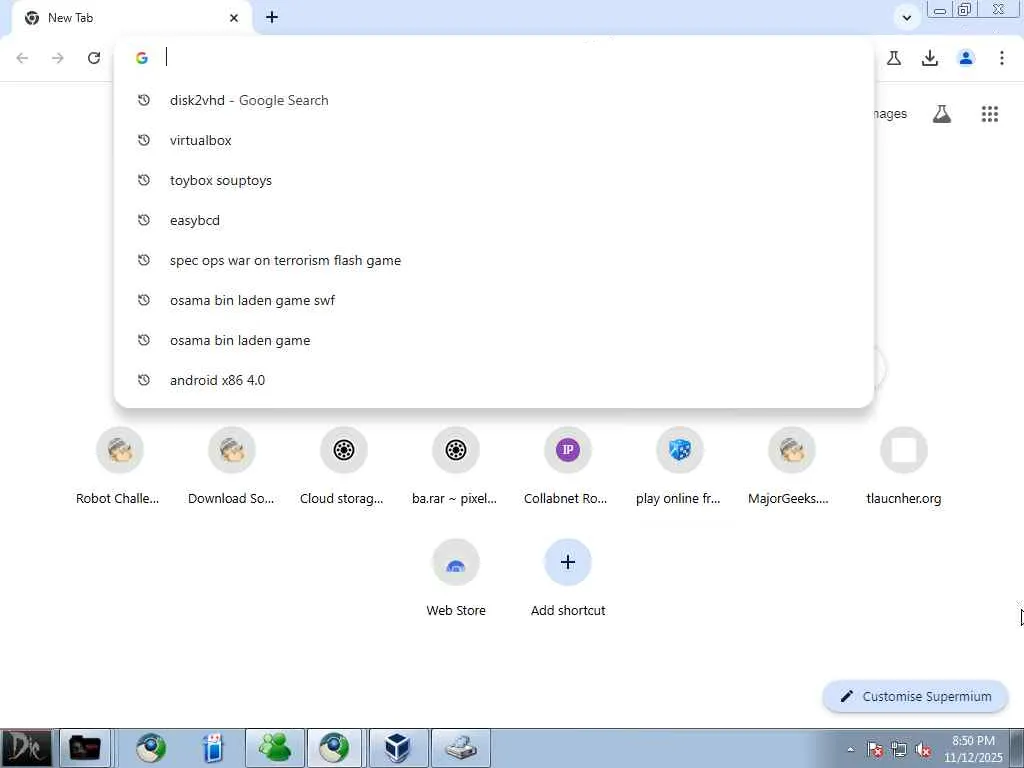This screenshot has width=1024, height=768.
Task: Close the New Tab tab
Action: click(234, 18)
